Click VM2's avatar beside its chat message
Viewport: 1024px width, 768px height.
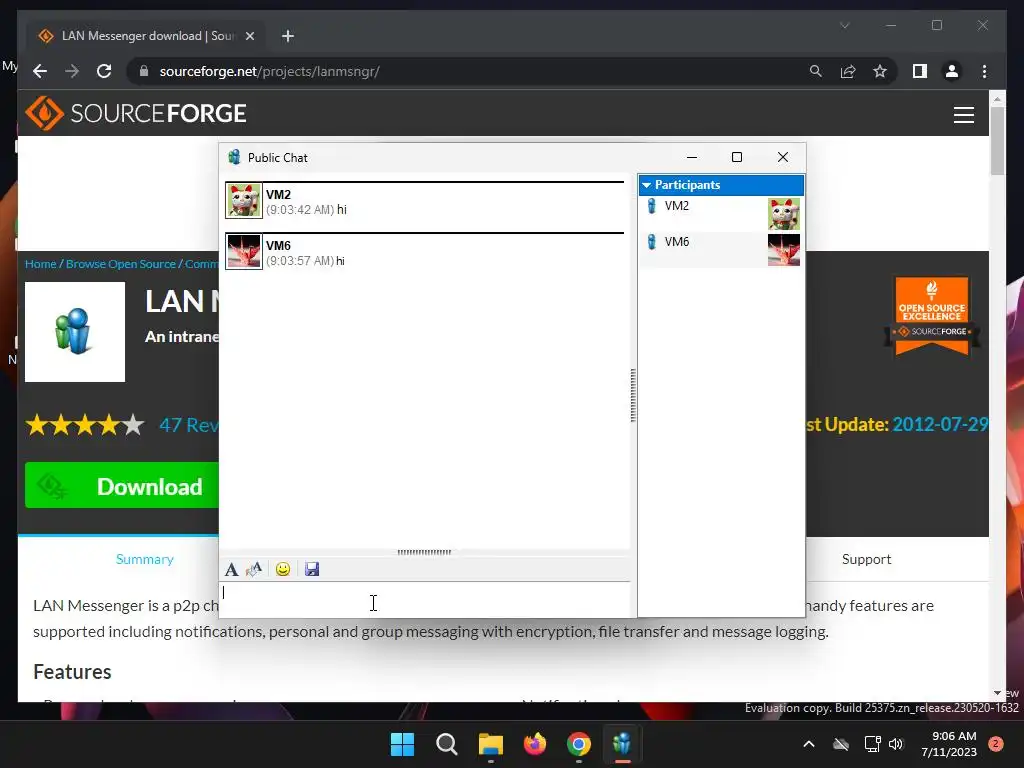pos(244,200)
